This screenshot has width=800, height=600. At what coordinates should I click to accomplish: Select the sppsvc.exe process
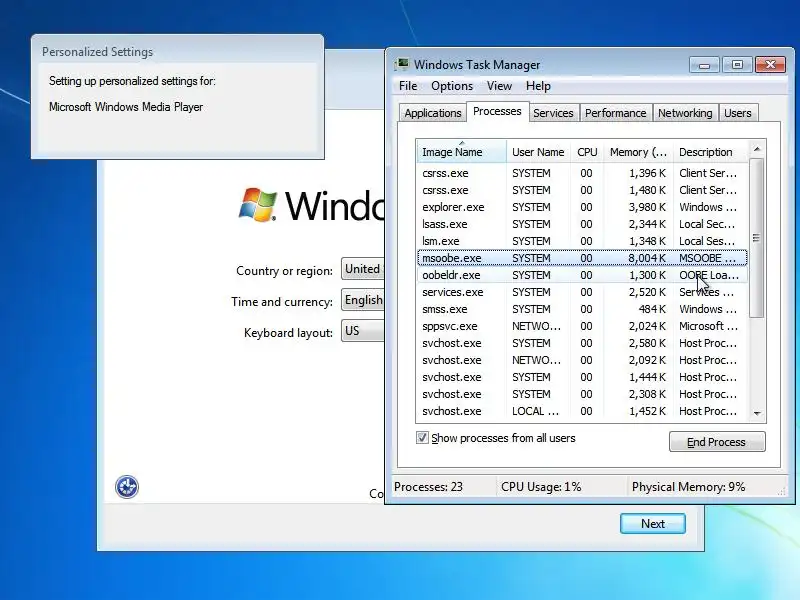pos(582,326)
